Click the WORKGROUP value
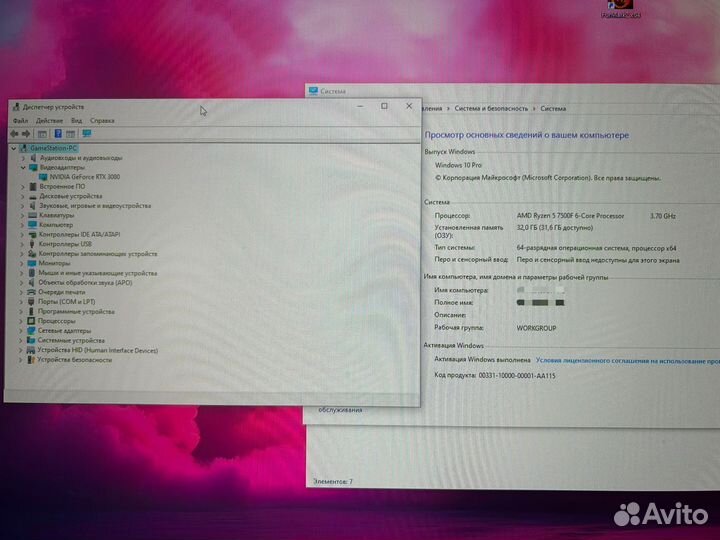 click(x=536, y=328)
